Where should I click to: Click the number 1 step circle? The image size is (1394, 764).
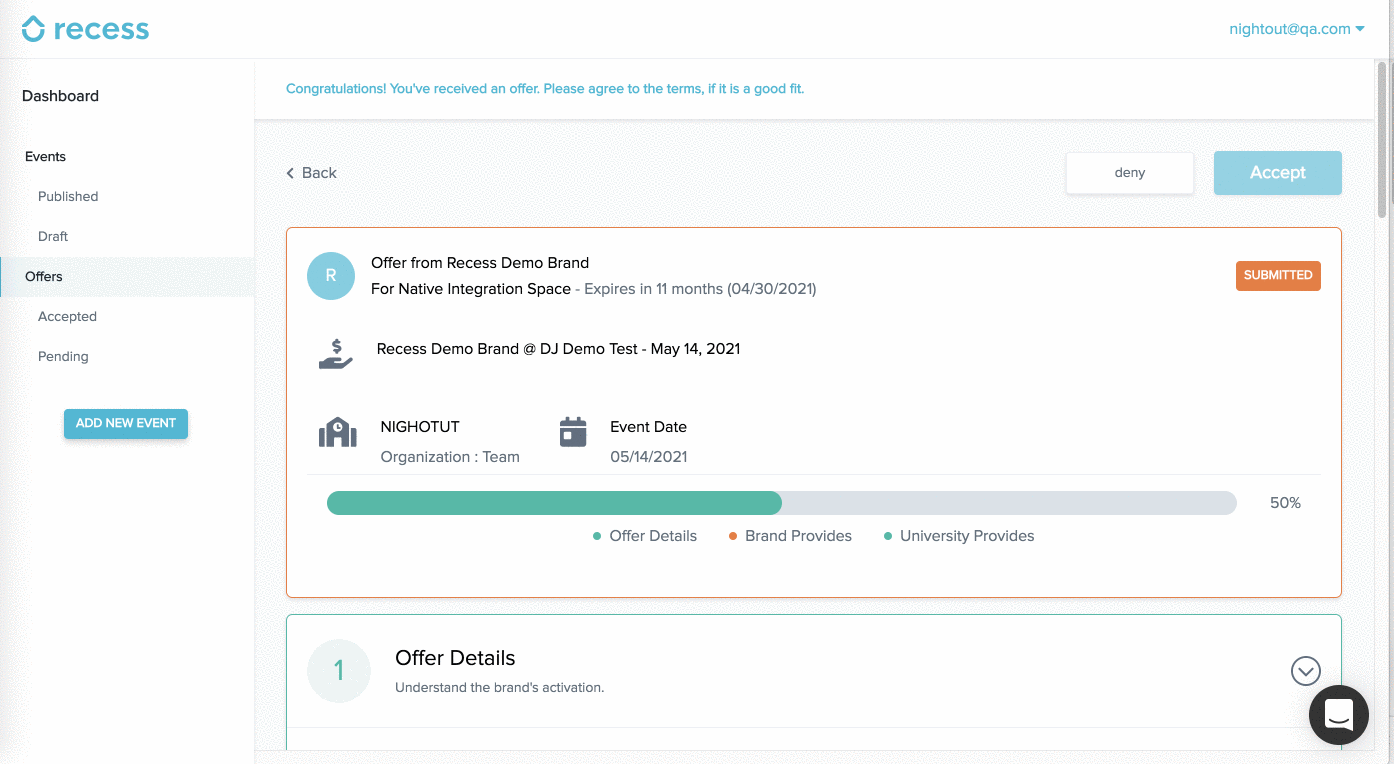(339, 671)
